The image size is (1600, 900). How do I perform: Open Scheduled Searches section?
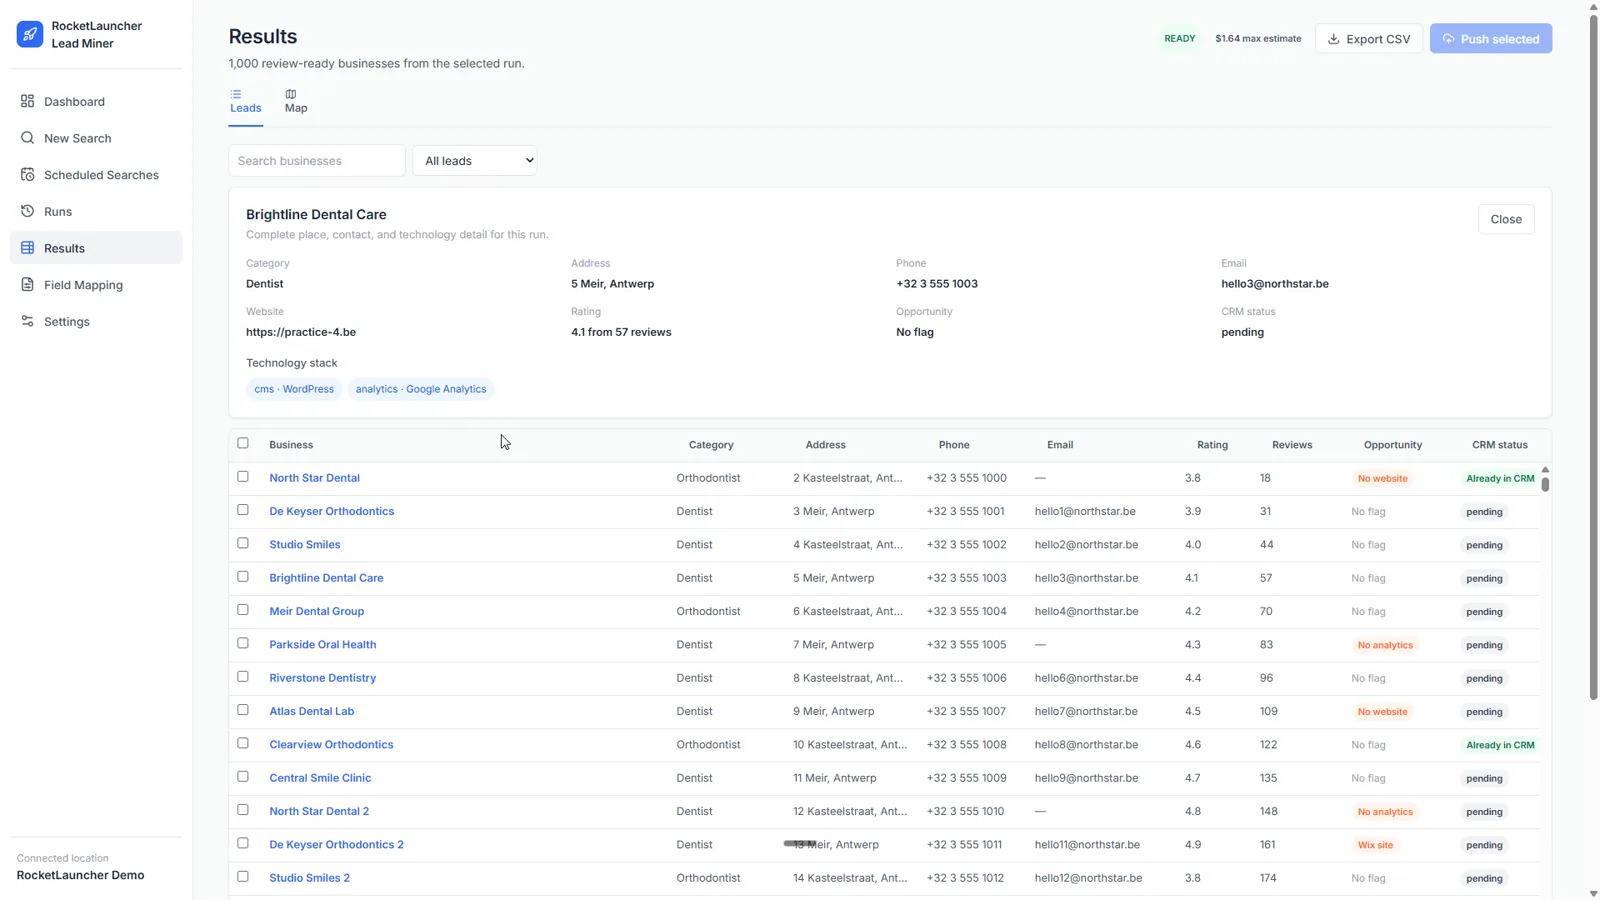coord(96,175)
